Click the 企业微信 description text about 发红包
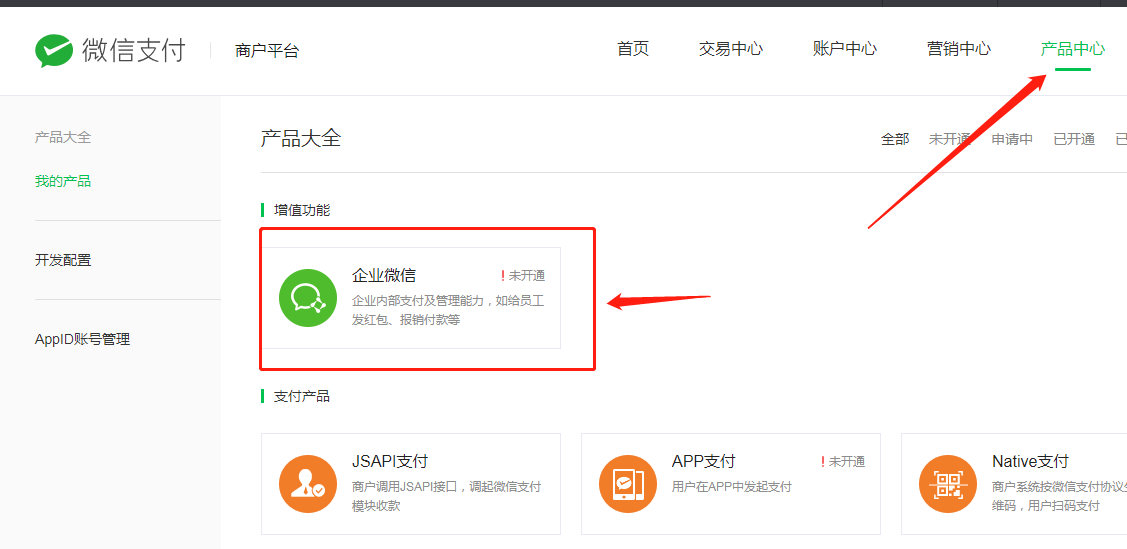This screenshot has width=1127, height=549. coord(448,310)
